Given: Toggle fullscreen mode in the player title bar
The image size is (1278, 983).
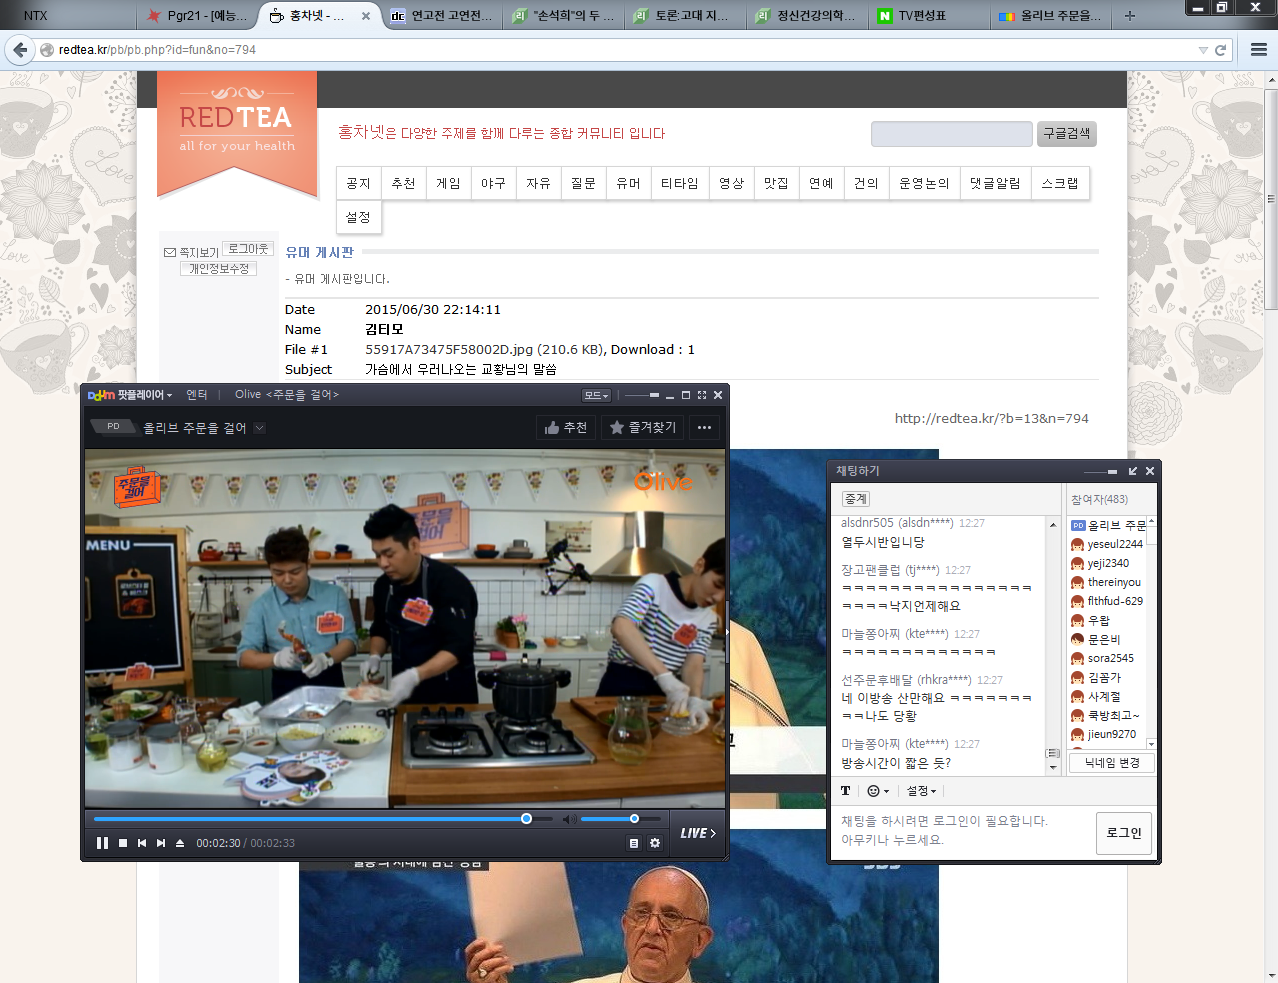Looking at the screenshot, I should pos(702,395).
